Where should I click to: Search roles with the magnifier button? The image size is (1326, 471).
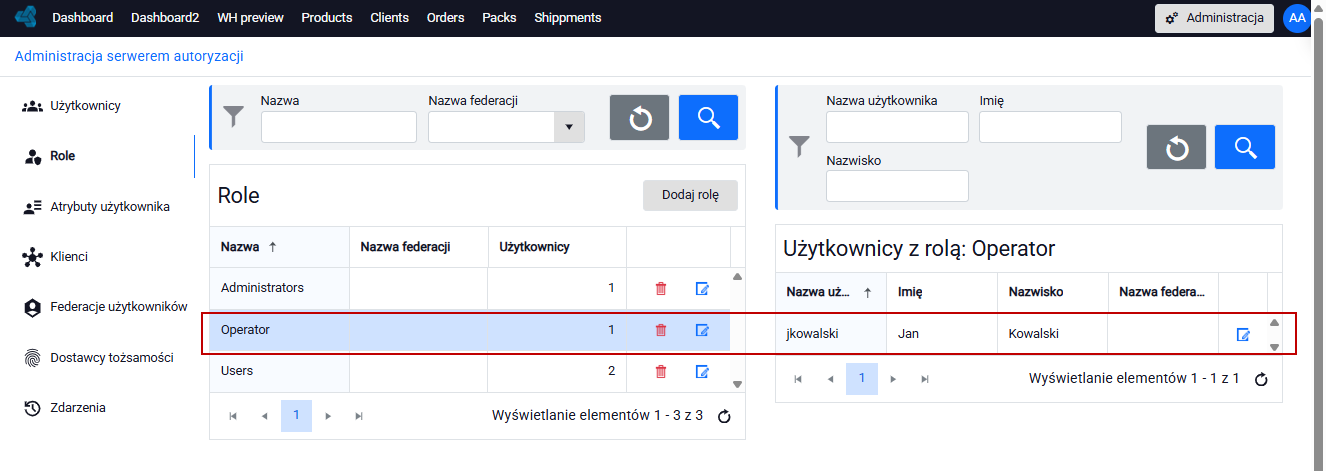coord(708,118)
